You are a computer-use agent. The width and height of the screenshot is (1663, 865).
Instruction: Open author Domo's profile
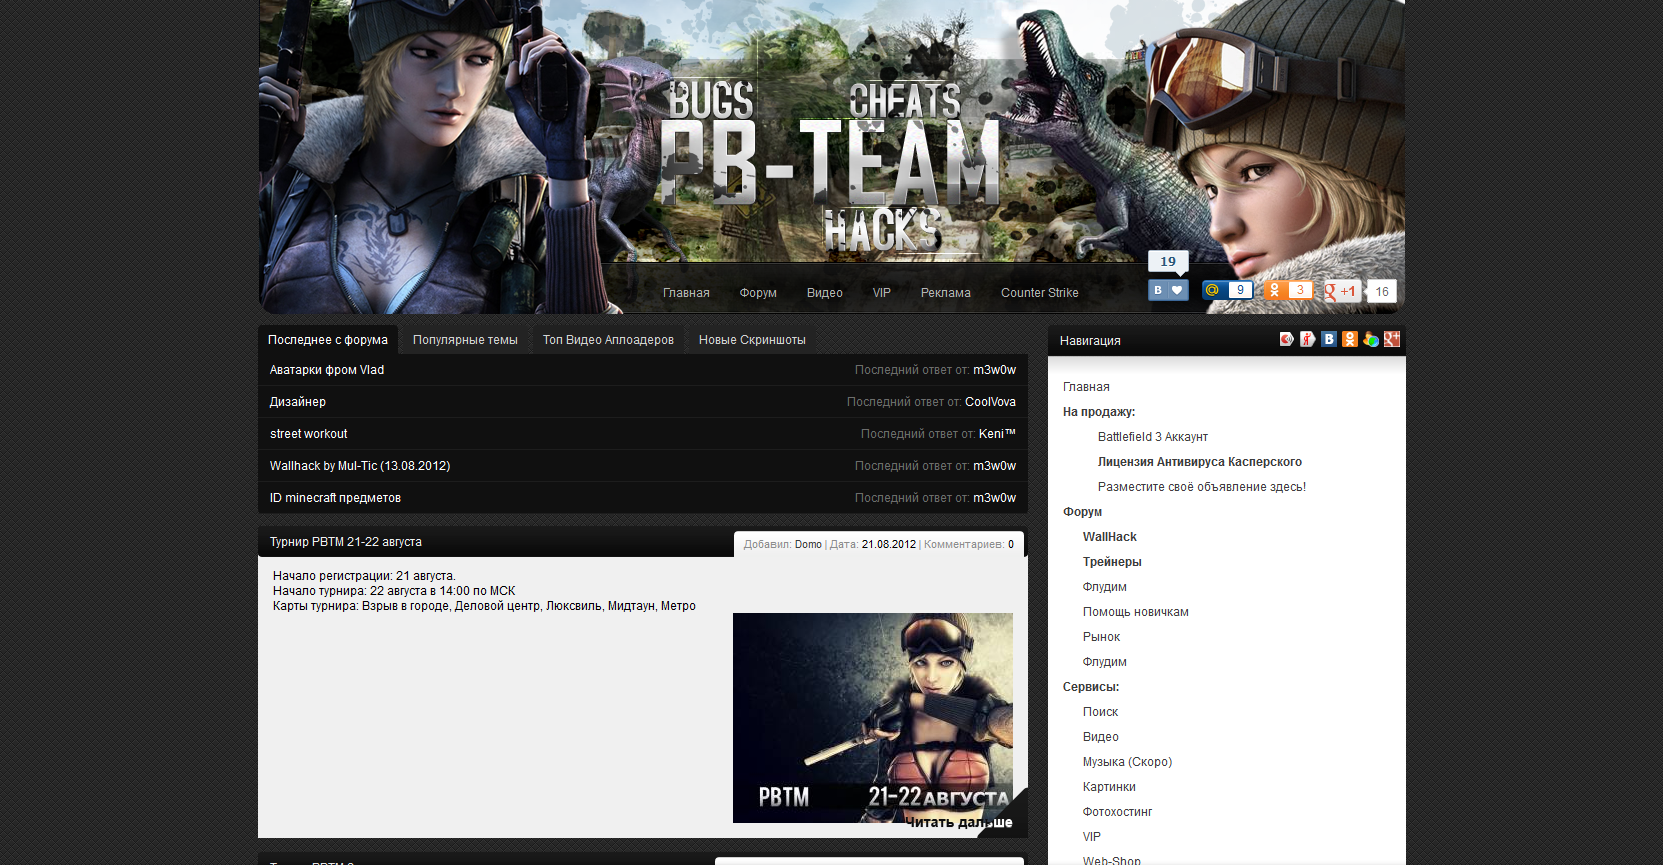[808, 545]
